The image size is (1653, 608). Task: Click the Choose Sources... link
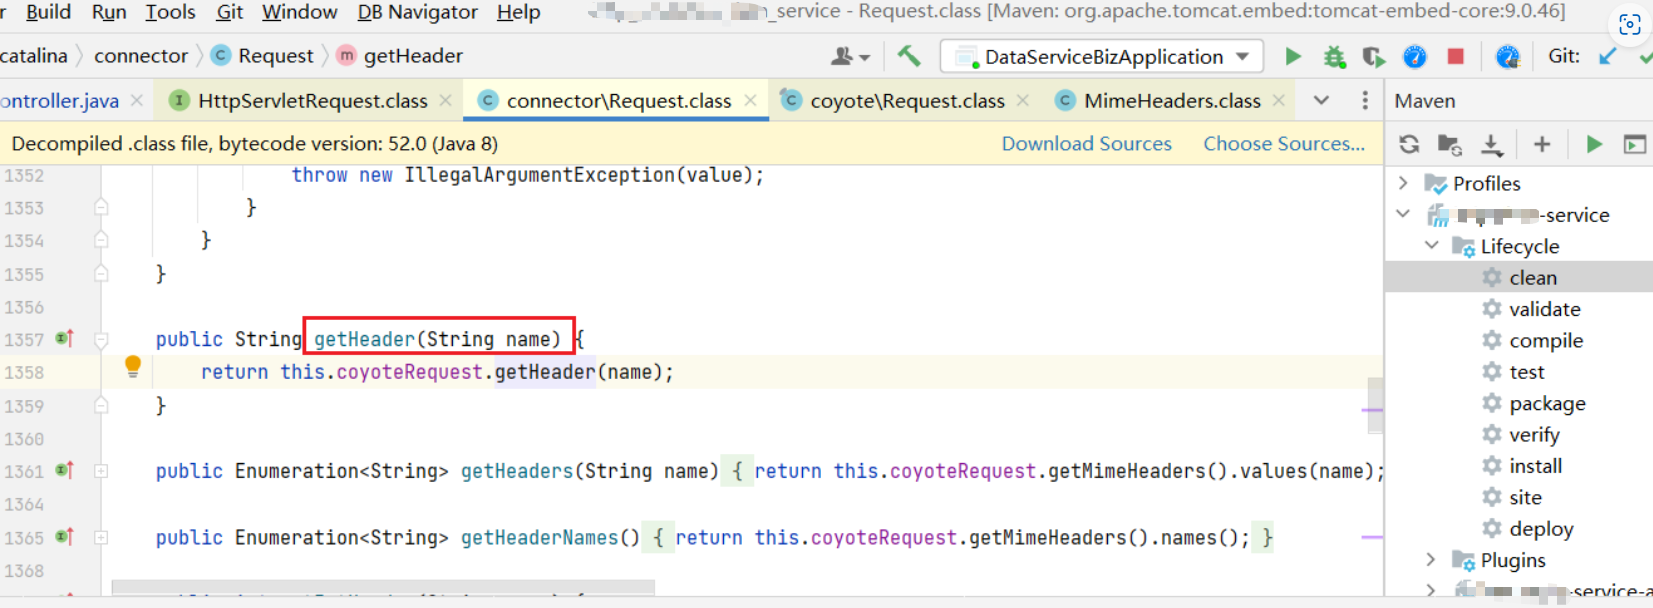click(1284, 144)
